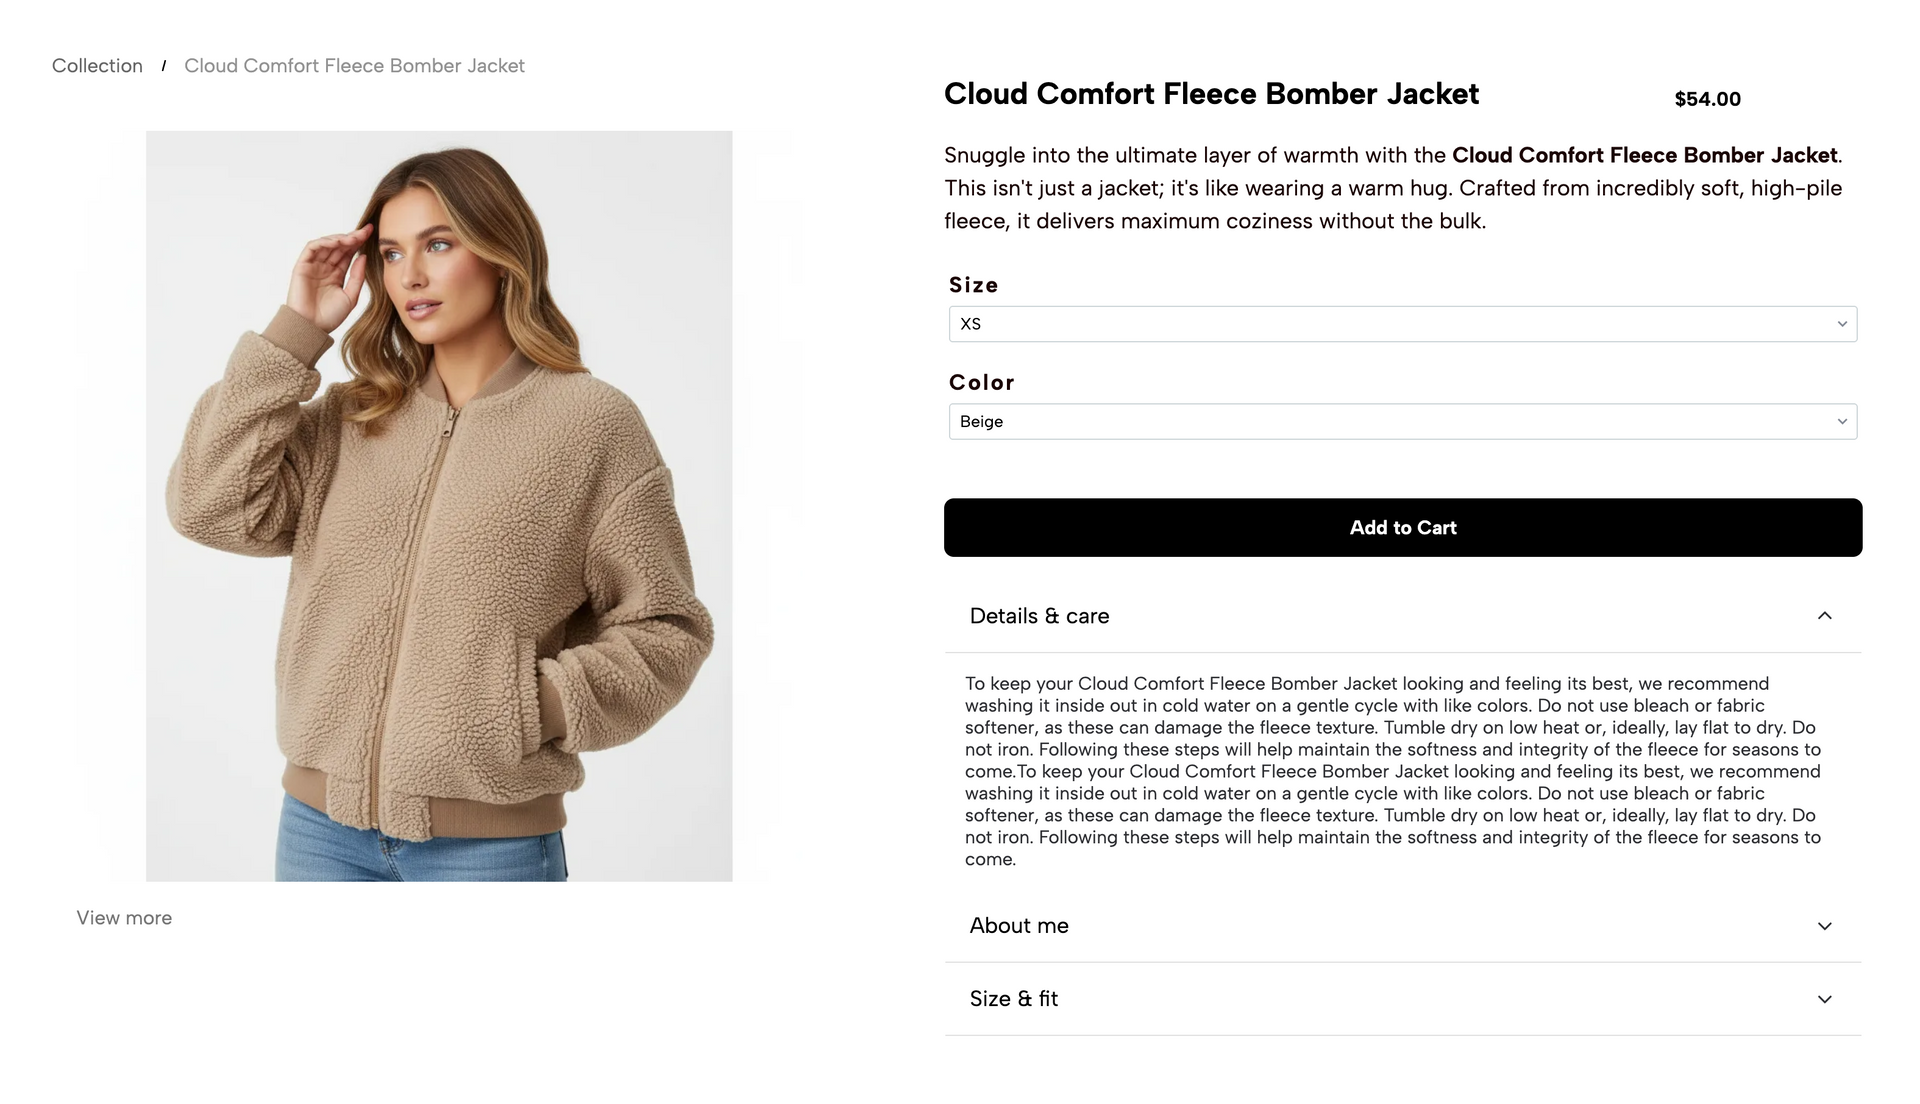Navigate to Collection via breadcrumb
This screenshot has width=1920, height=1104.
click(97, 65)
